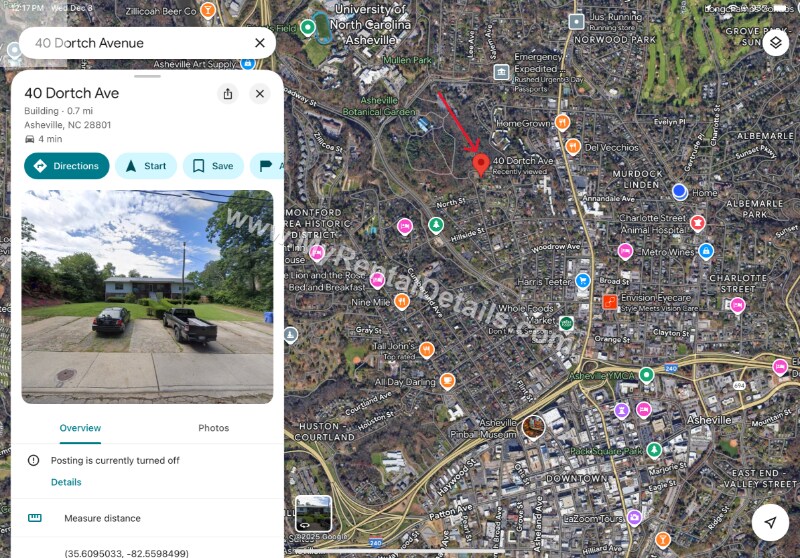Screen dimensions: 800x558
Task: Clear the 40 Dortch Avenue search
Action: click(x=260, y=43)
